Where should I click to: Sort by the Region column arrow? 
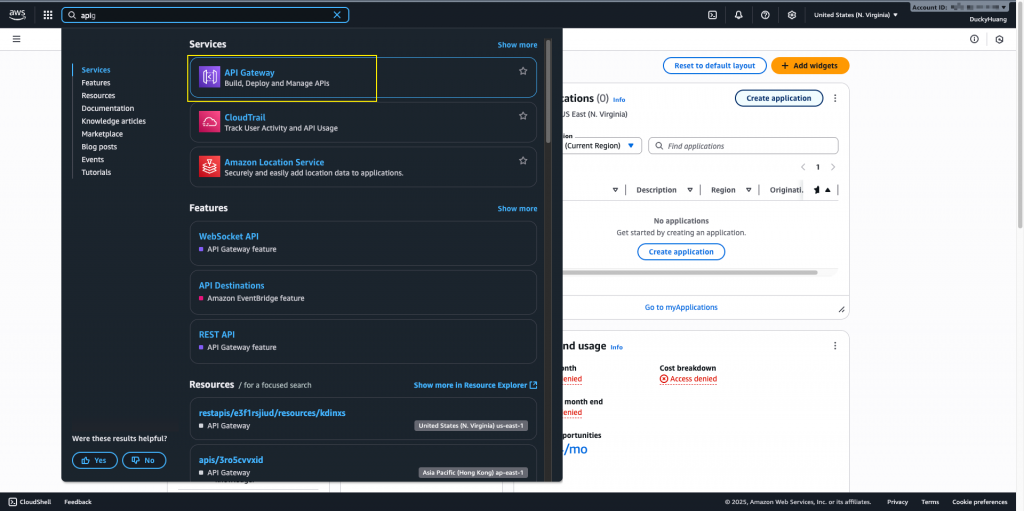pos(748,190)
